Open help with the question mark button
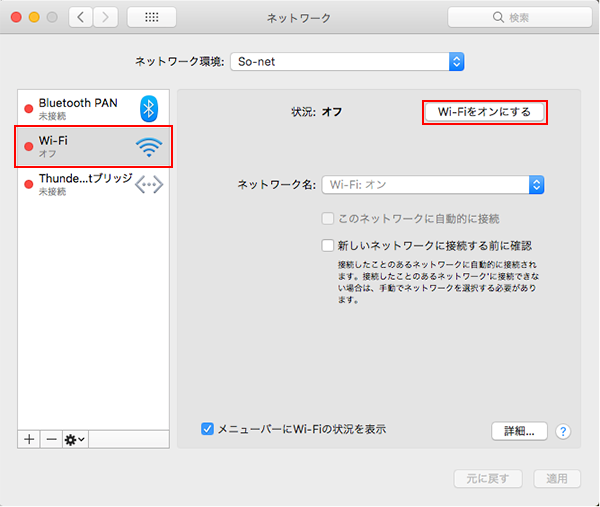This screenshot has height=507, width=600. (563, 431)
